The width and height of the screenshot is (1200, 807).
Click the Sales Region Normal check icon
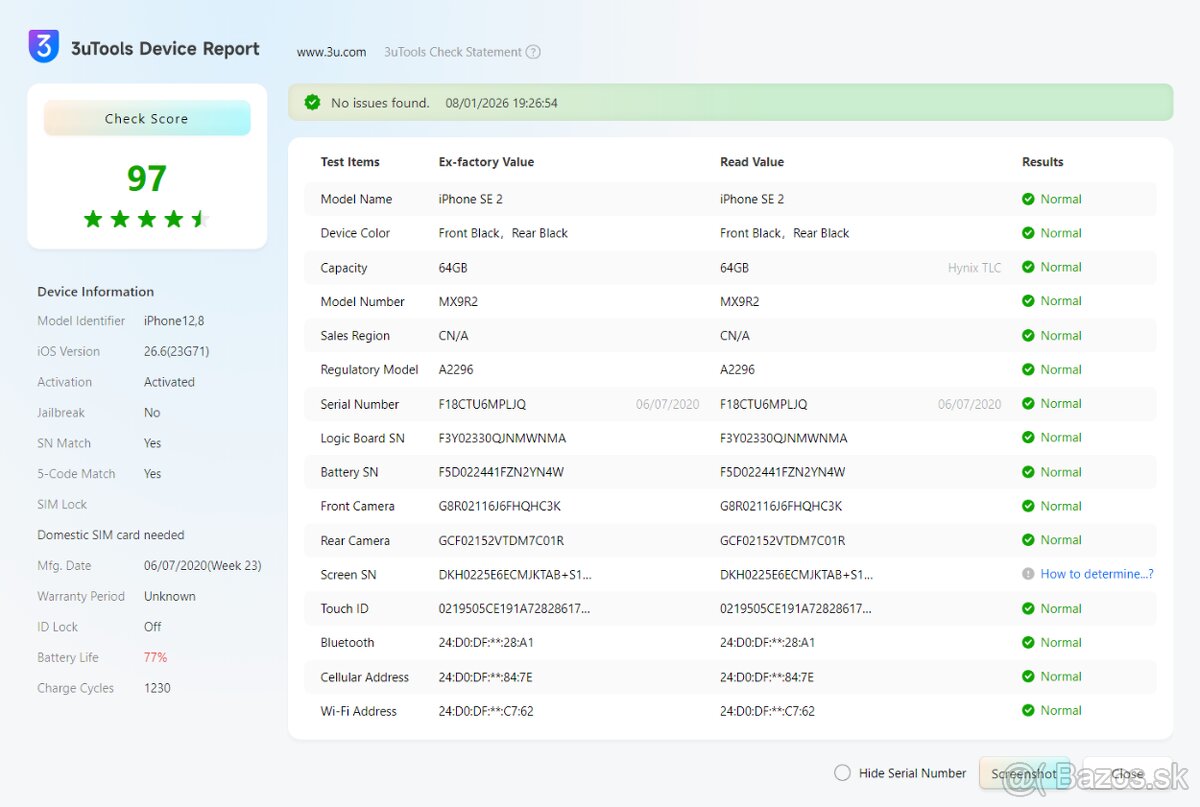coord(1028,336)
